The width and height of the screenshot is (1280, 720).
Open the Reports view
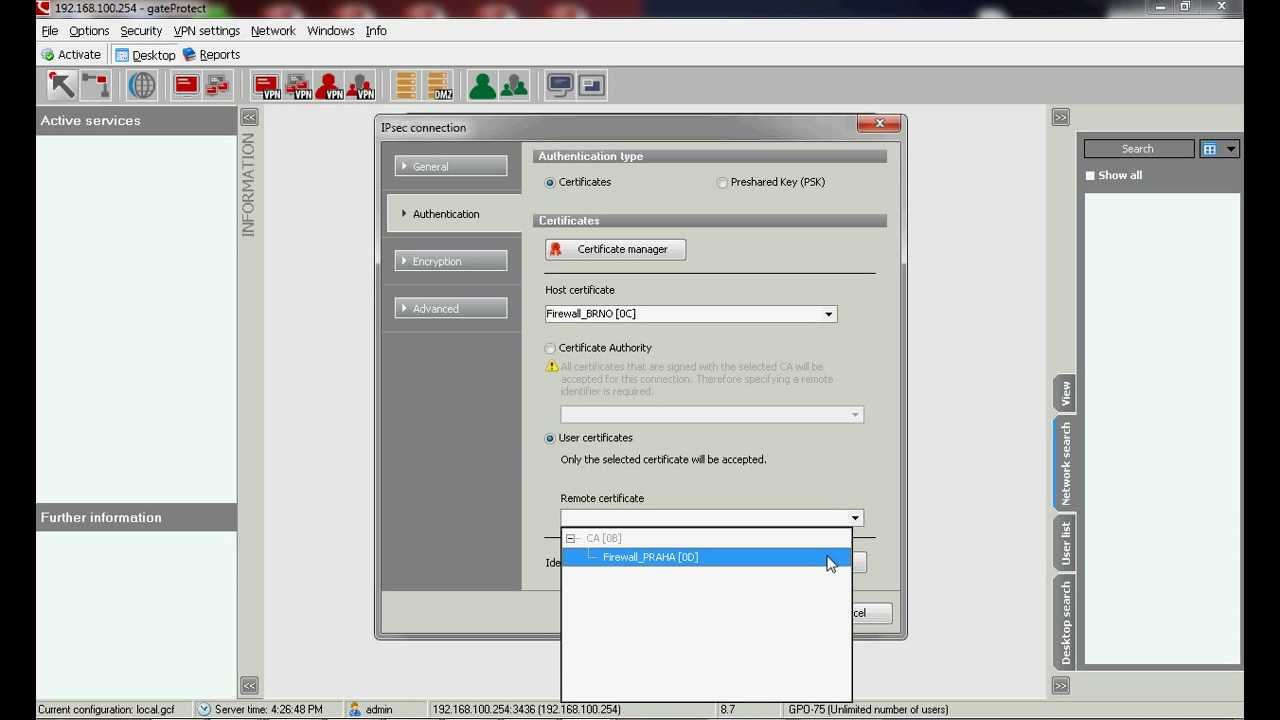click(x=211, y=55)
